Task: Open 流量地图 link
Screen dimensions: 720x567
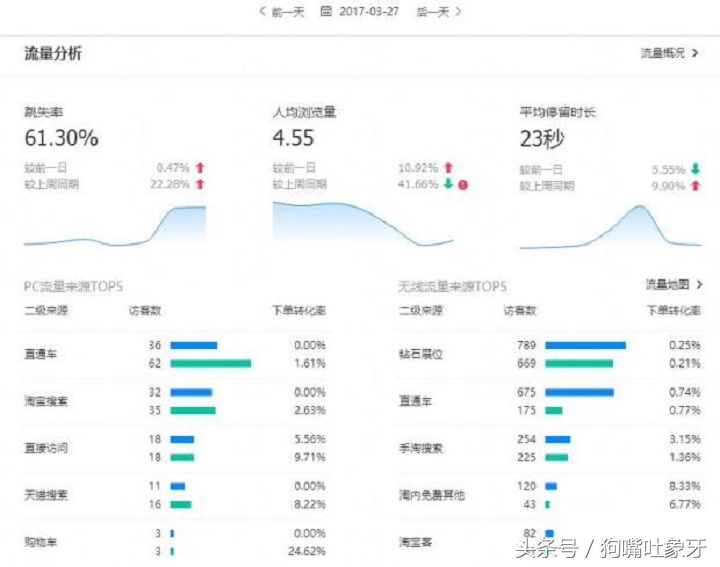Action: [x=667, y=285]
